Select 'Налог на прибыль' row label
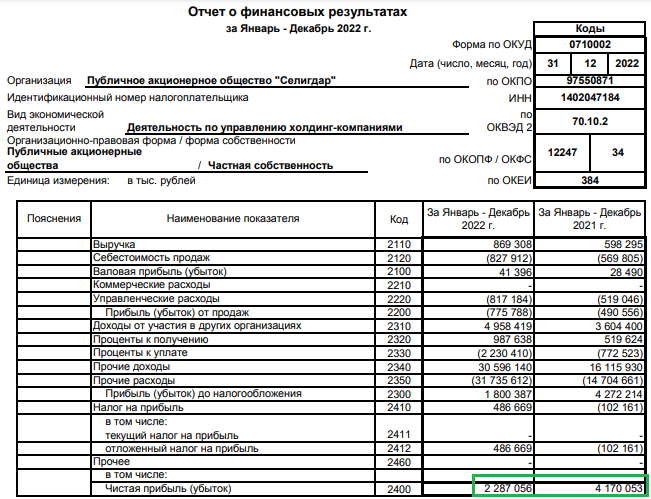The image size is (651, 499). 138,408
